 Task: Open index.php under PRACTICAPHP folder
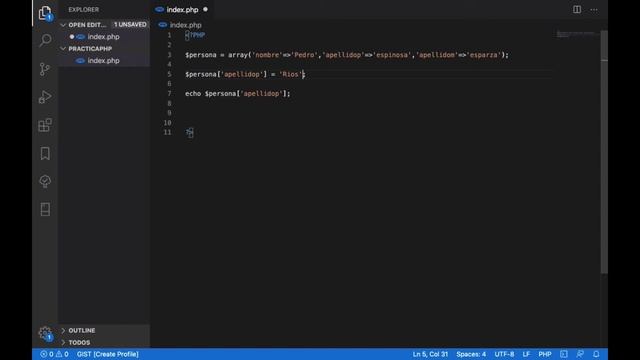coord(104,60)
